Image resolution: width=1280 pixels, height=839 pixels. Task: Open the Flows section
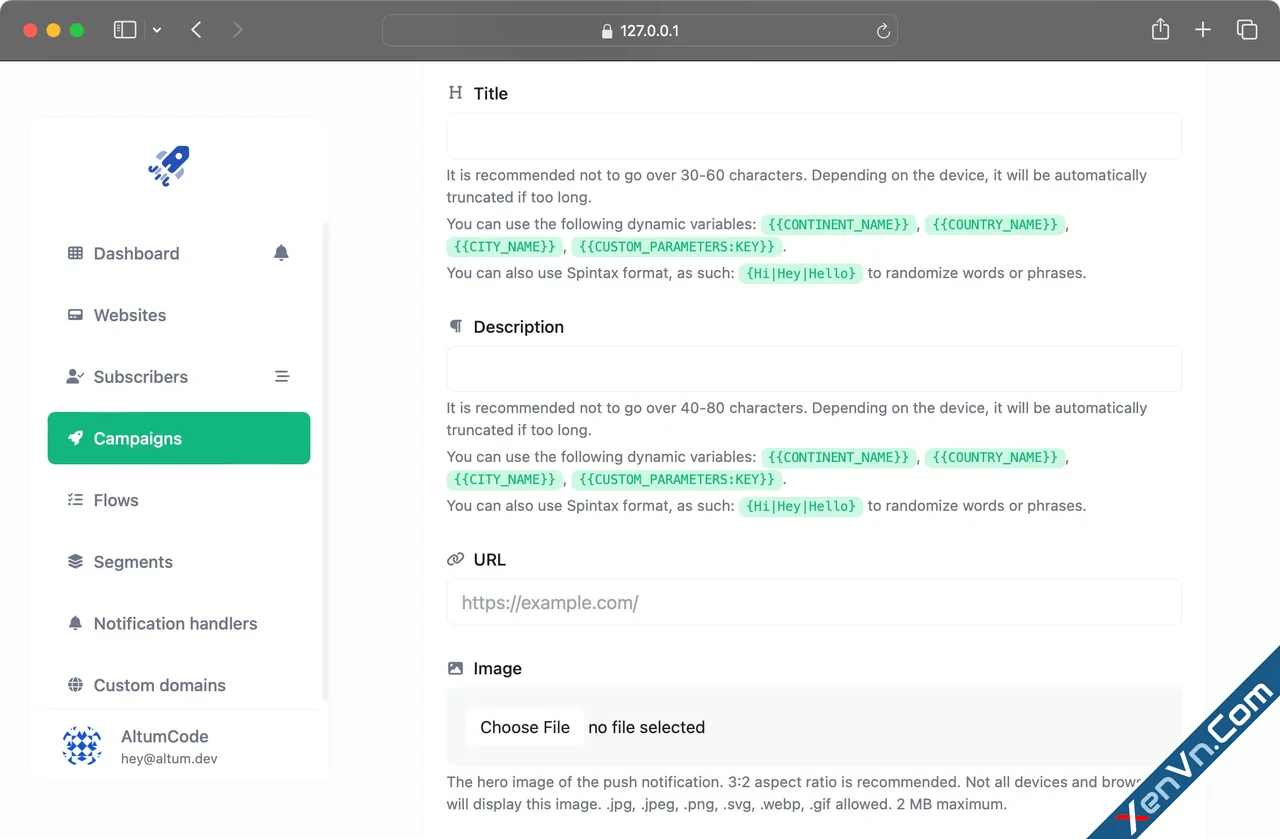[x=116, y=500]
